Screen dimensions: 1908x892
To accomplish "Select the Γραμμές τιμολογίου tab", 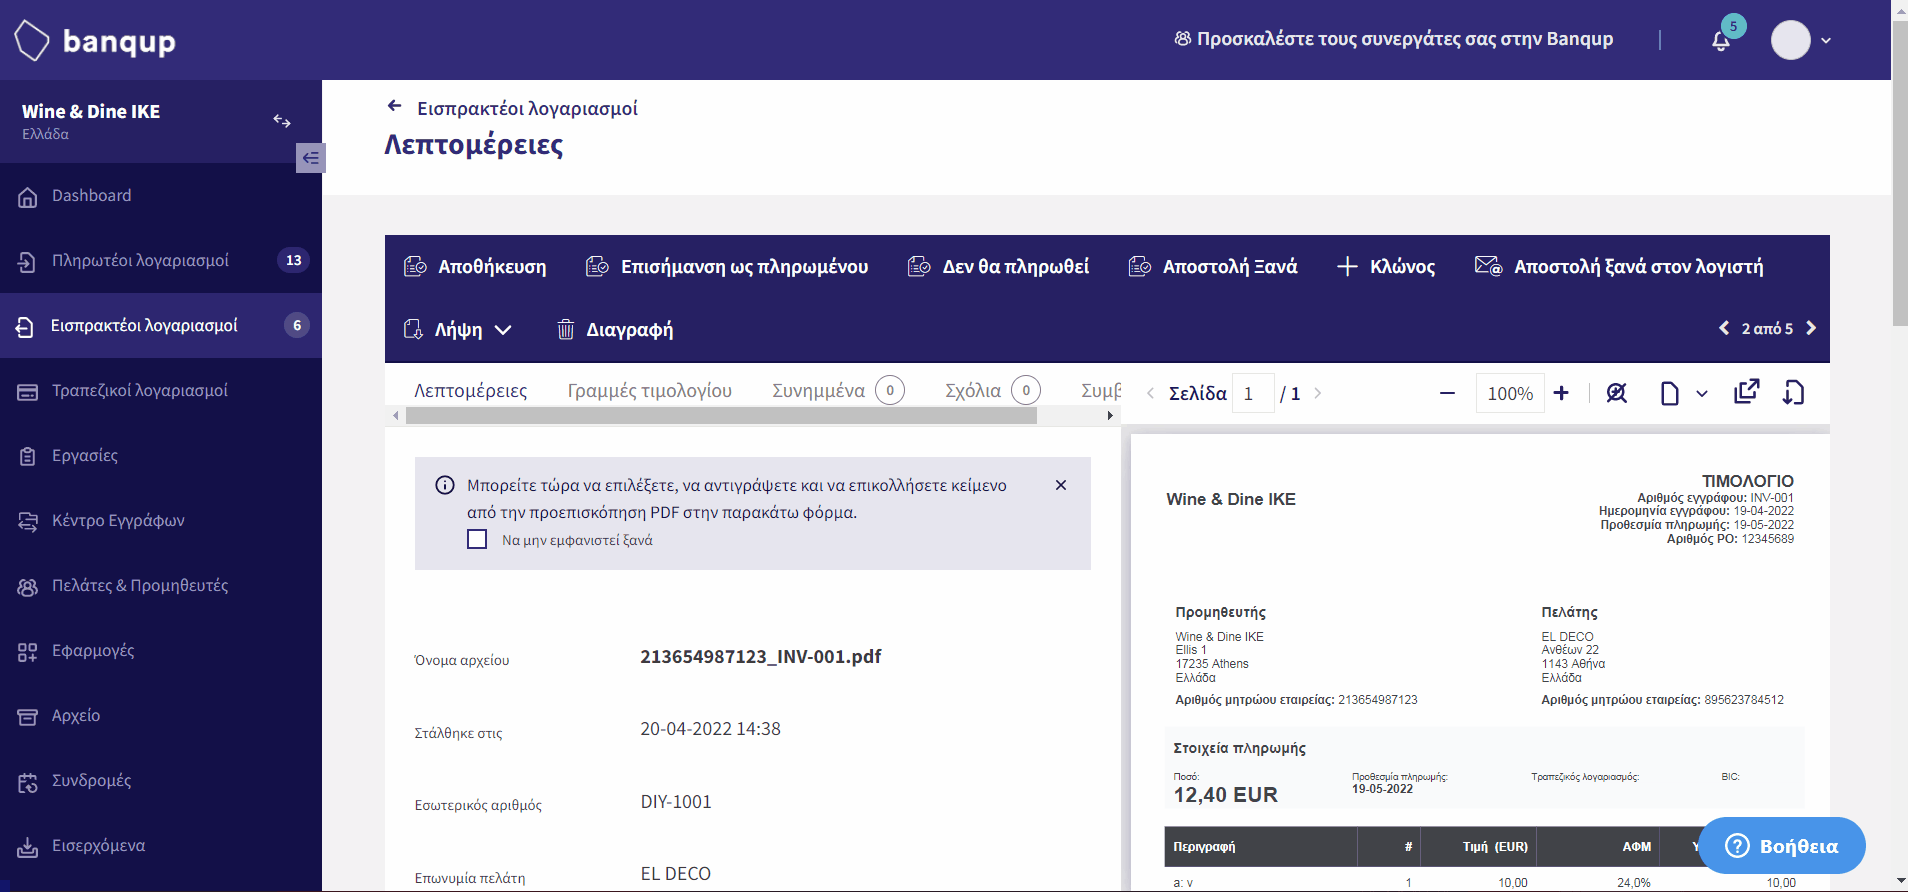I will point(650,391).
